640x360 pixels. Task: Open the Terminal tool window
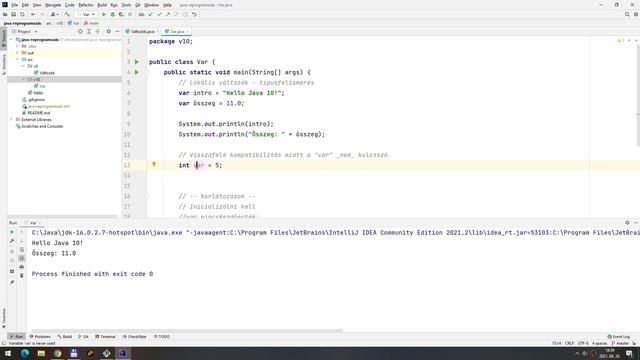pos(105,337)
